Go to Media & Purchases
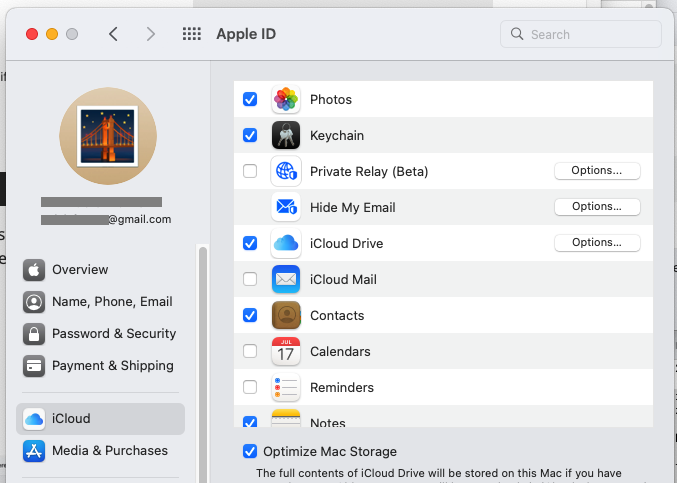The width and height of the screenshot is (677, 483). (109, 451)
